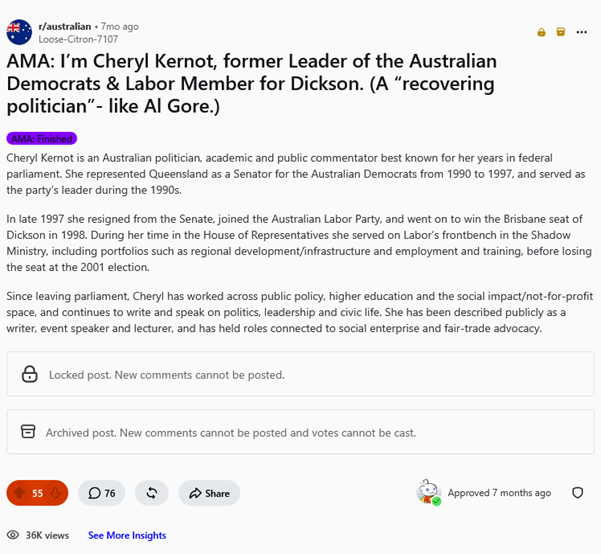The height and width of the screenshot is (554, 601).
Task: Click the Approved 7 months ago label
Action: pos(499,493)
